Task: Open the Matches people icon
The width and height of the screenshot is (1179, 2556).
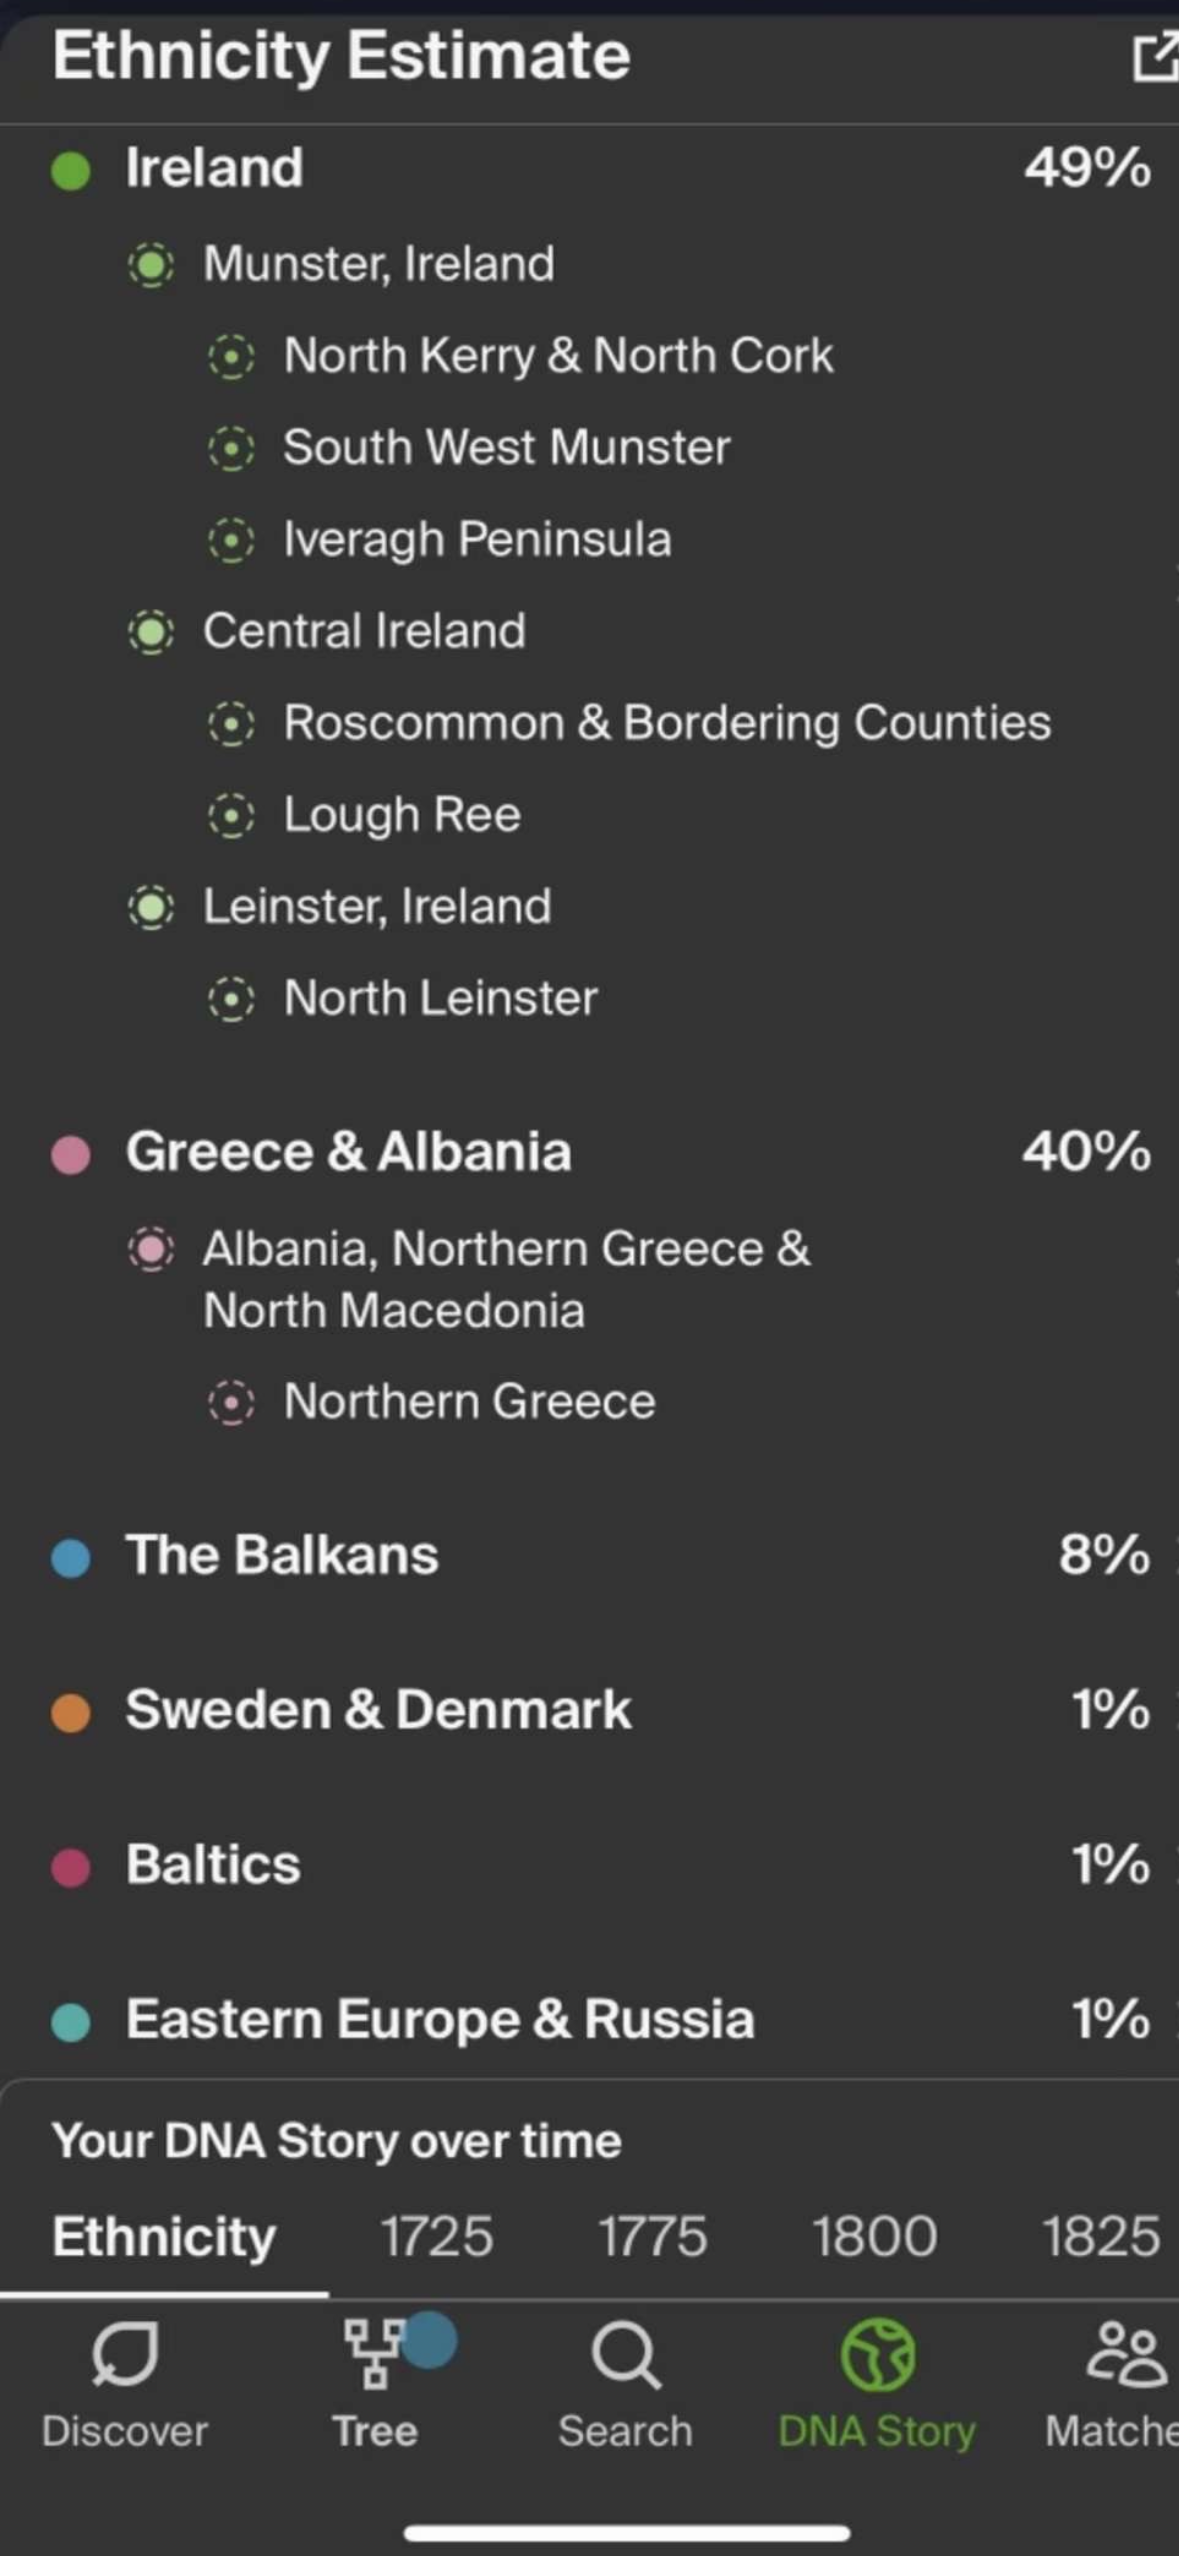Action: [x=1125, y=2355]
